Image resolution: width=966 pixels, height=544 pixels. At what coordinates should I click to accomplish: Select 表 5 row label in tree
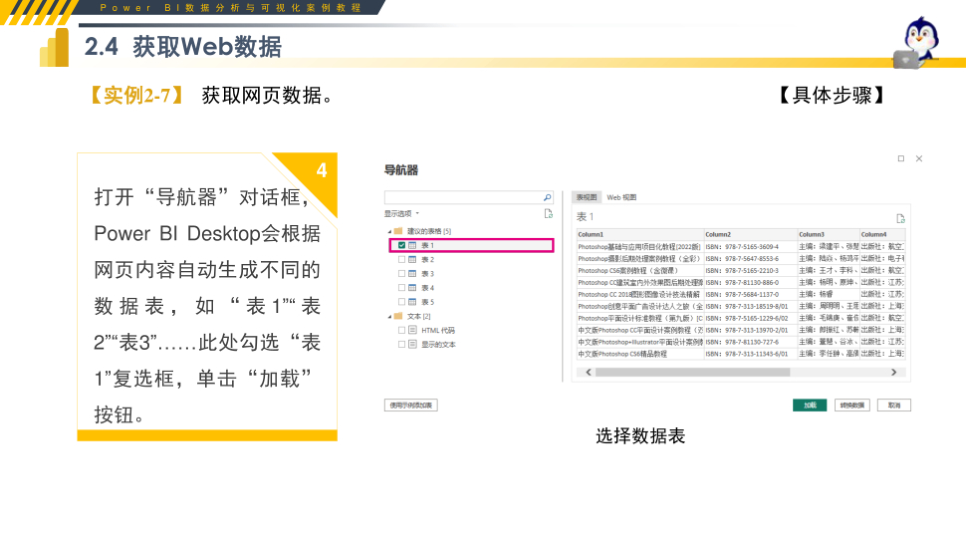pyautogui.click(x=428, y=302)
